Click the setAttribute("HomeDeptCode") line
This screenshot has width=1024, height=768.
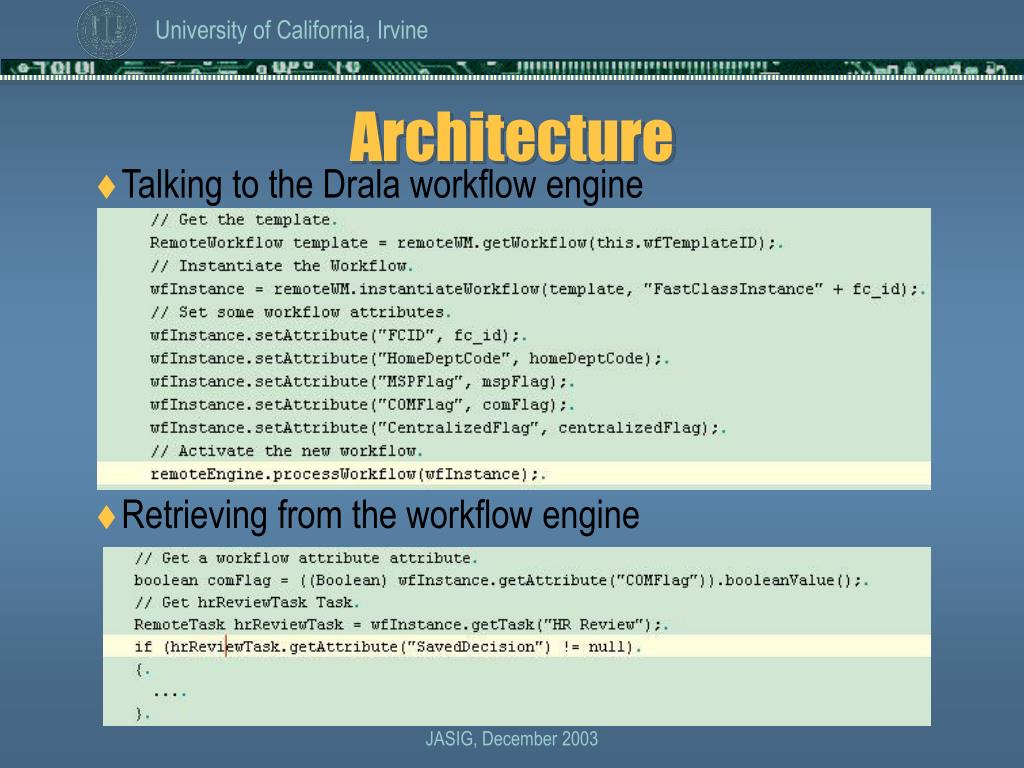click(409, 359)
